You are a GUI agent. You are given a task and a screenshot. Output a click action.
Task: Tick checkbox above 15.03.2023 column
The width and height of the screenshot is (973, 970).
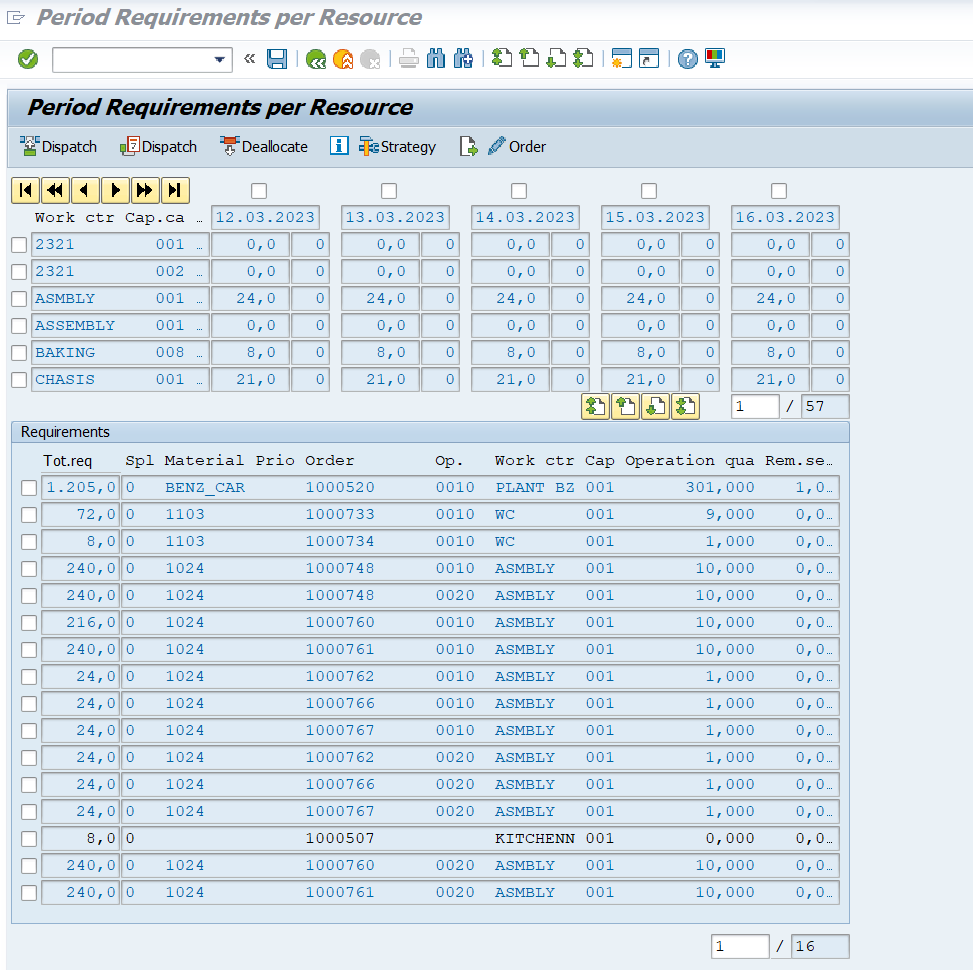pyautogui.click(x=649, y=191)
